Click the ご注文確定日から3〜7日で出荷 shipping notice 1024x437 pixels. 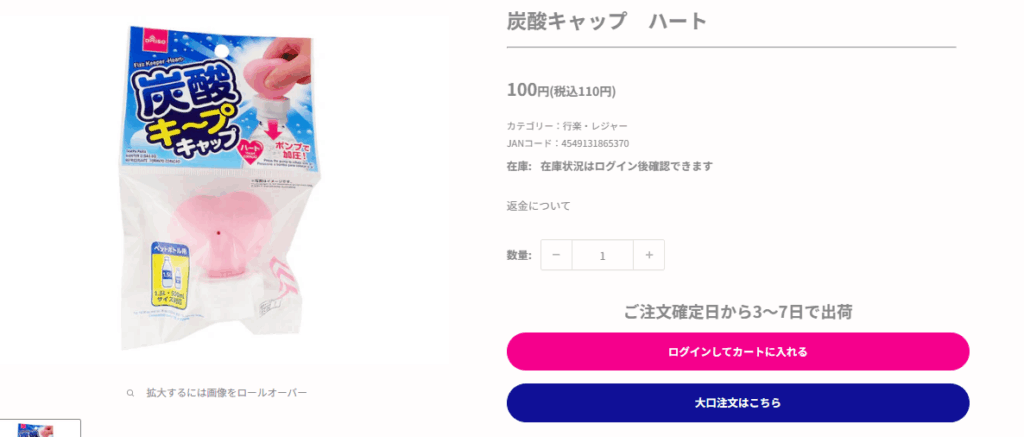(x=738, y=312)
